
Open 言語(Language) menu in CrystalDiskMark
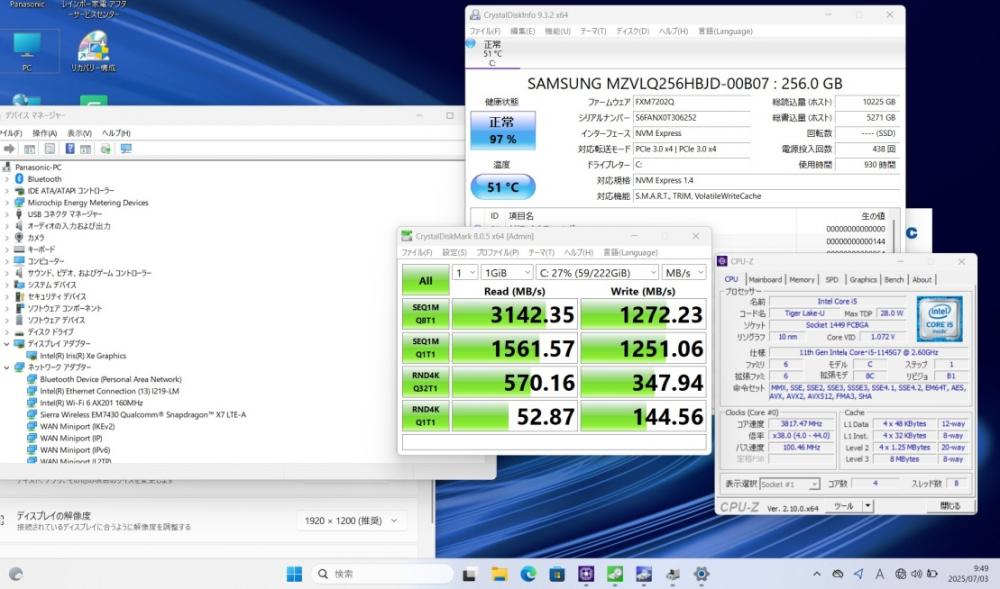coord(630,252)
